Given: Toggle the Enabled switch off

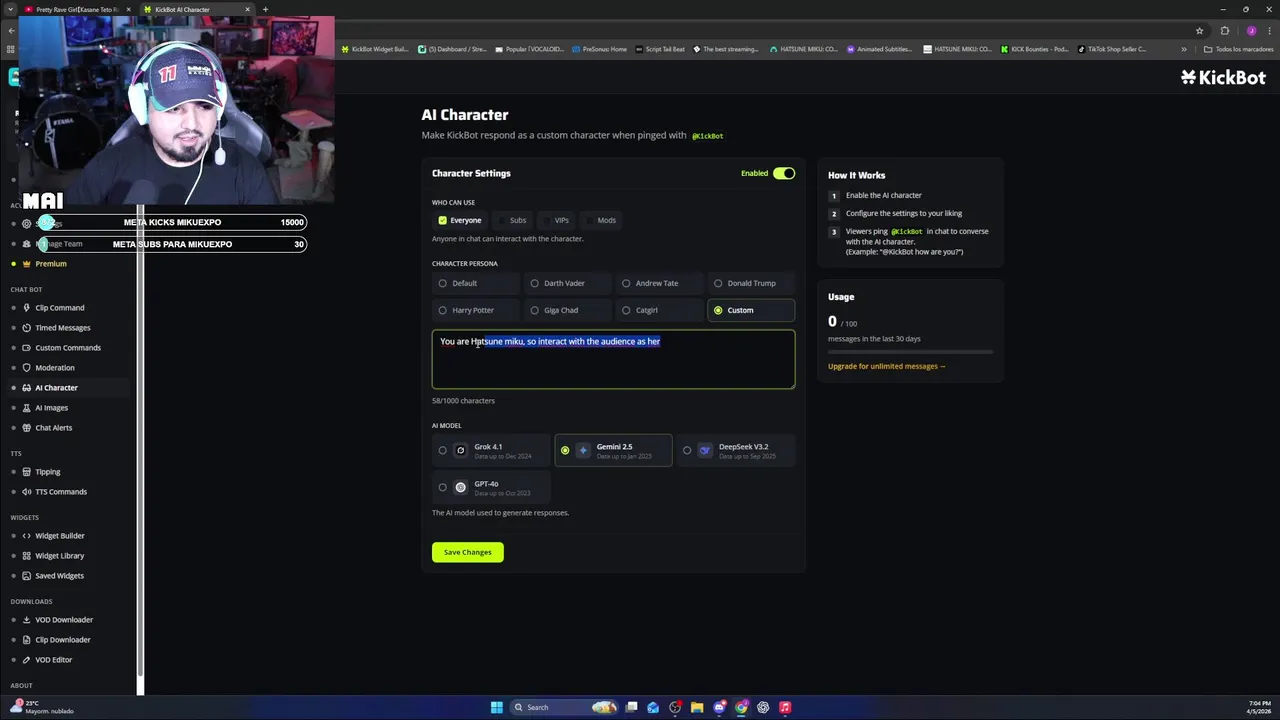Looking at the screenshot, I should tap(784, 173).
